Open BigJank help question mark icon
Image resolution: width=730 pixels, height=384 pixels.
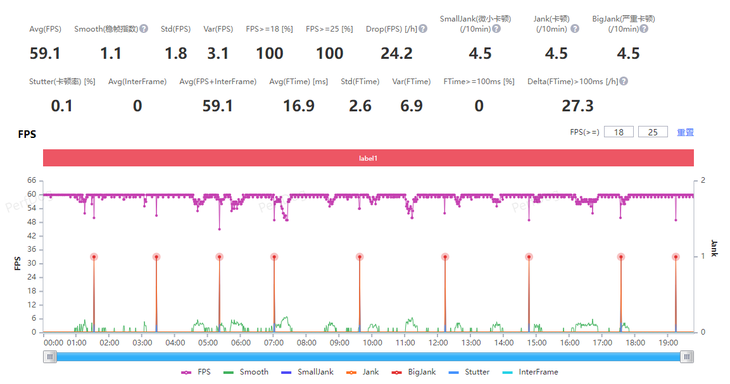(644, 29)
